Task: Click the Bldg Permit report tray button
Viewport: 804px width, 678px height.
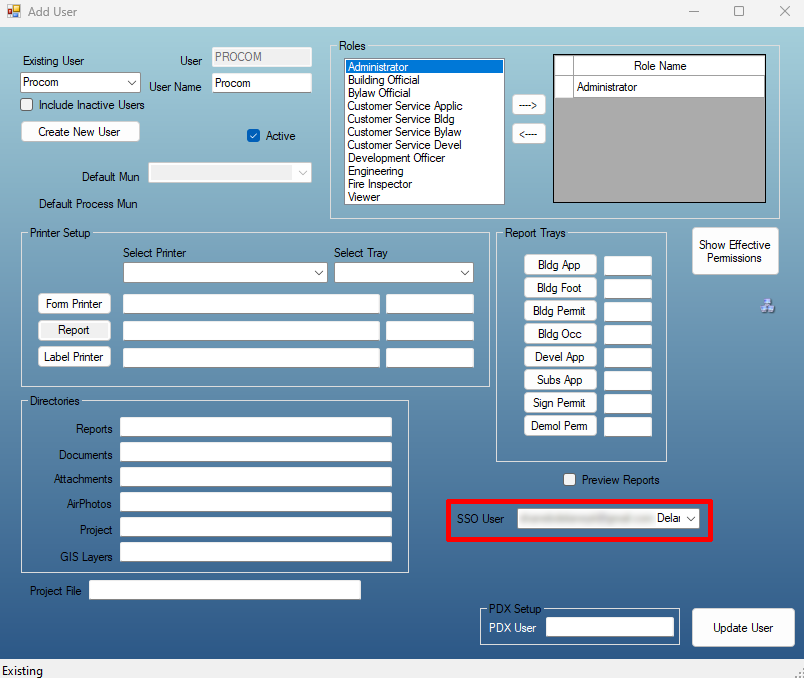Action: pos(560,310)
